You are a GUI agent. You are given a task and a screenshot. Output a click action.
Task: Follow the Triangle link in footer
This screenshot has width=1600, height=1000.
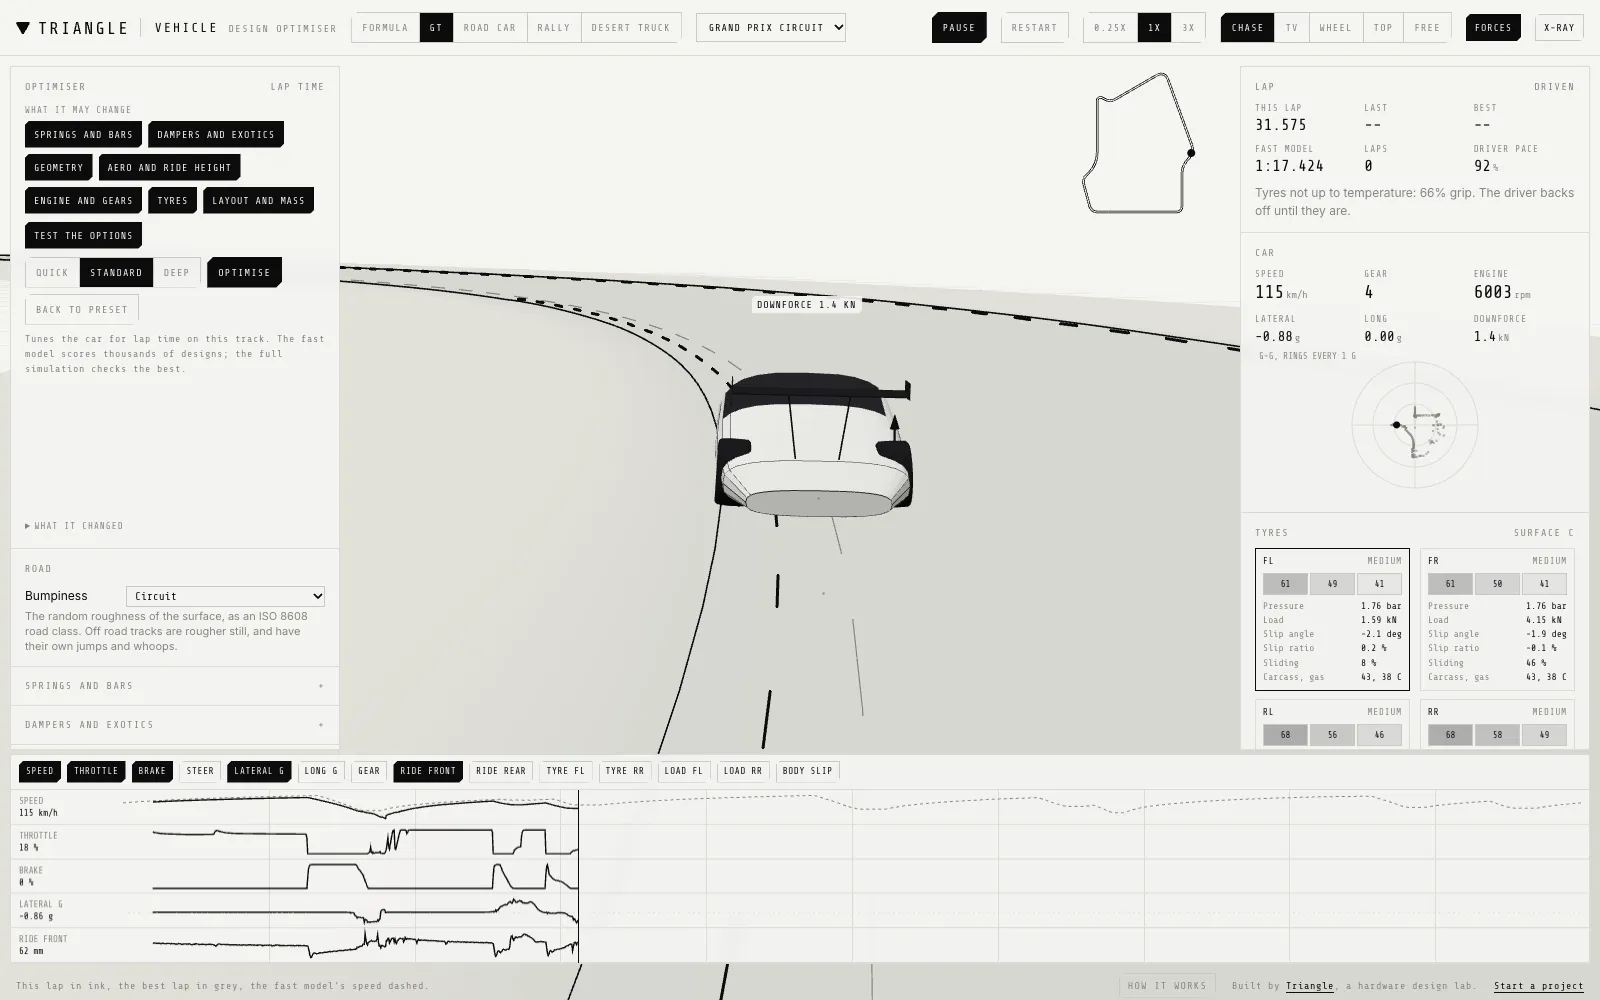tap(1310, 986)
